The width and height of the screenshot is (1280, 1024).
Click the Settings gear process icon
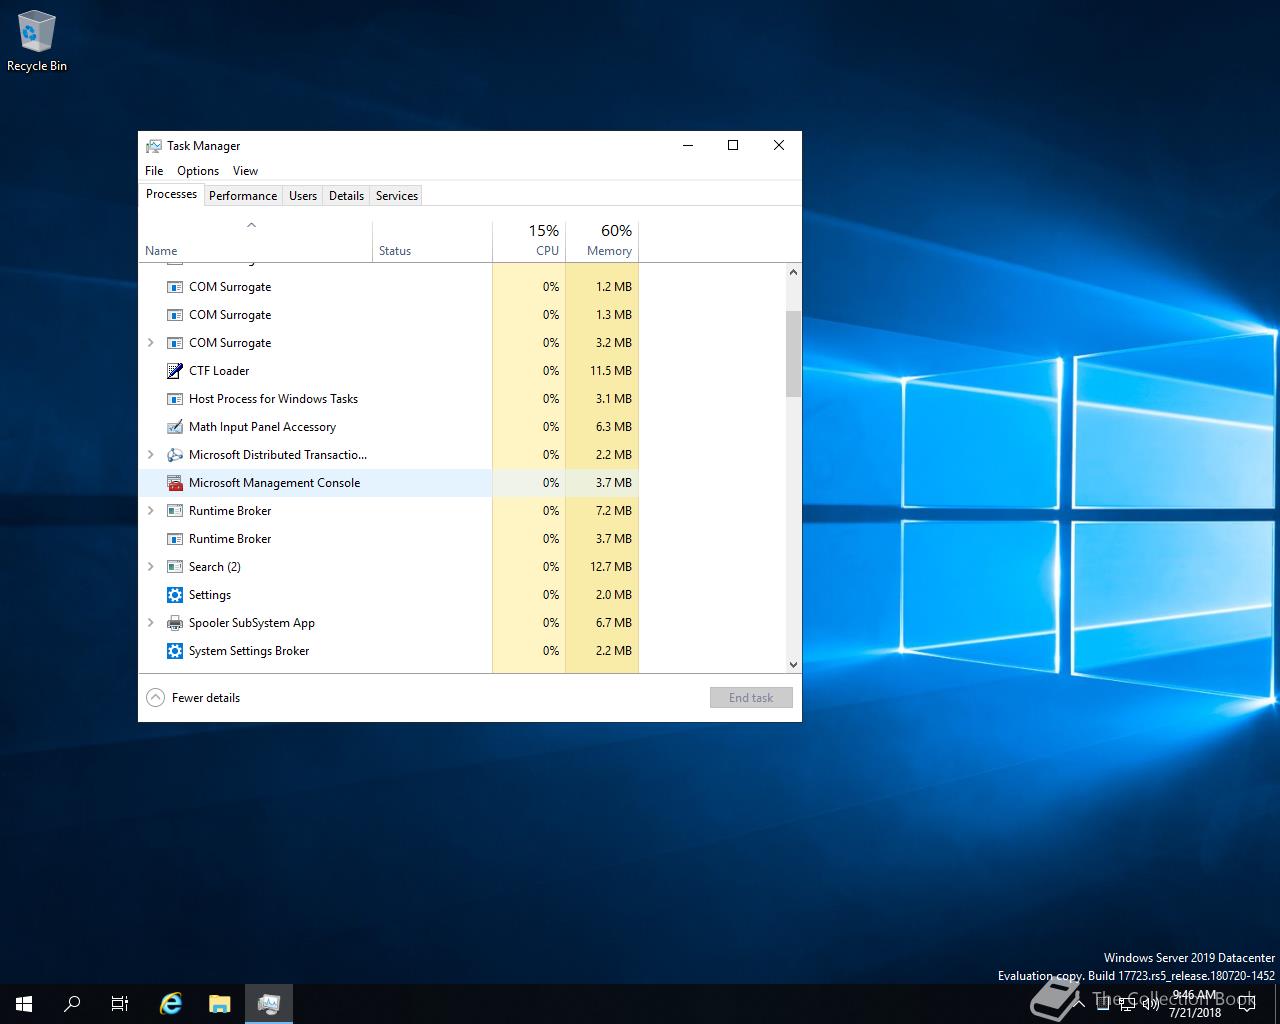pyautogui.click(x=175, y=595)
